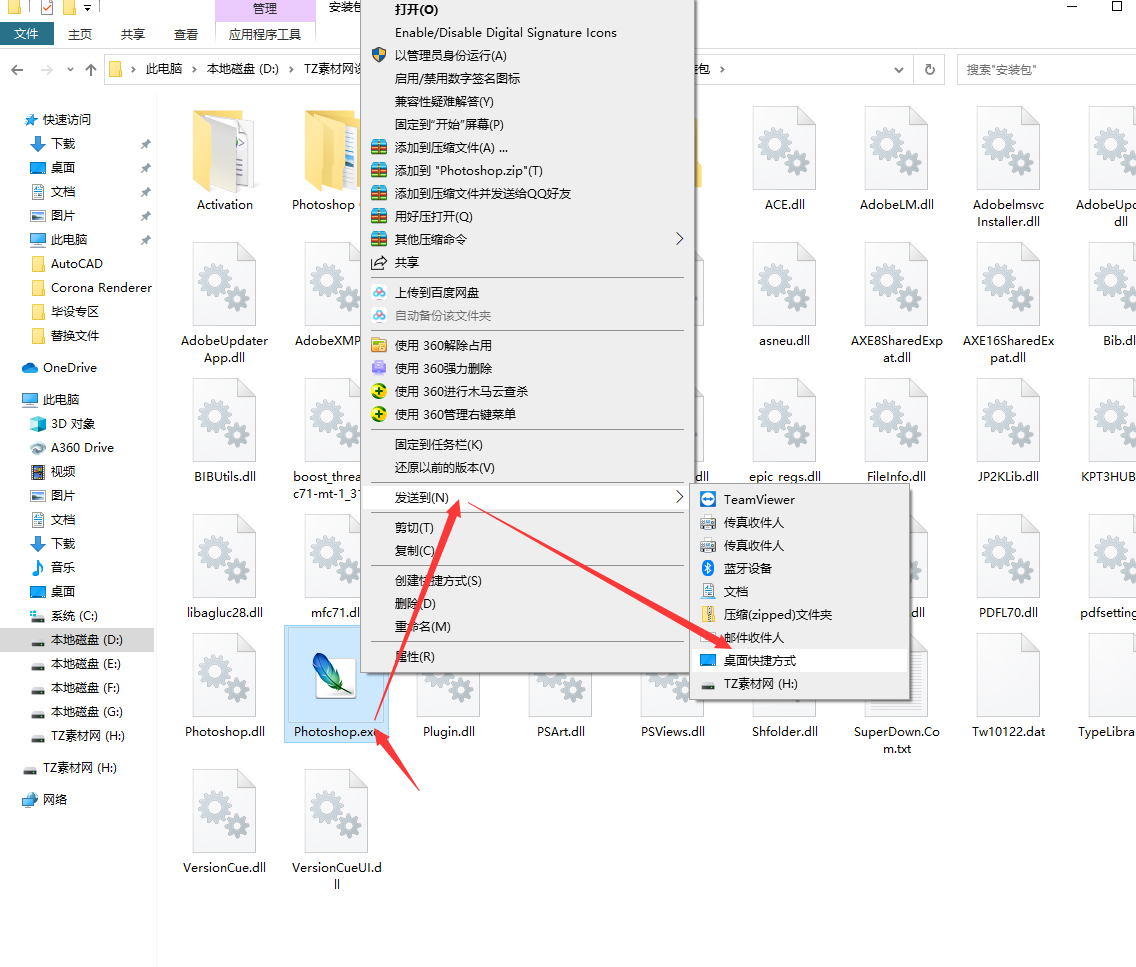The width and height of the screenshot is (1136, 967).
Task: Choose Enable/Disable Digital Signature Icons
Action: tap(527, 33)
